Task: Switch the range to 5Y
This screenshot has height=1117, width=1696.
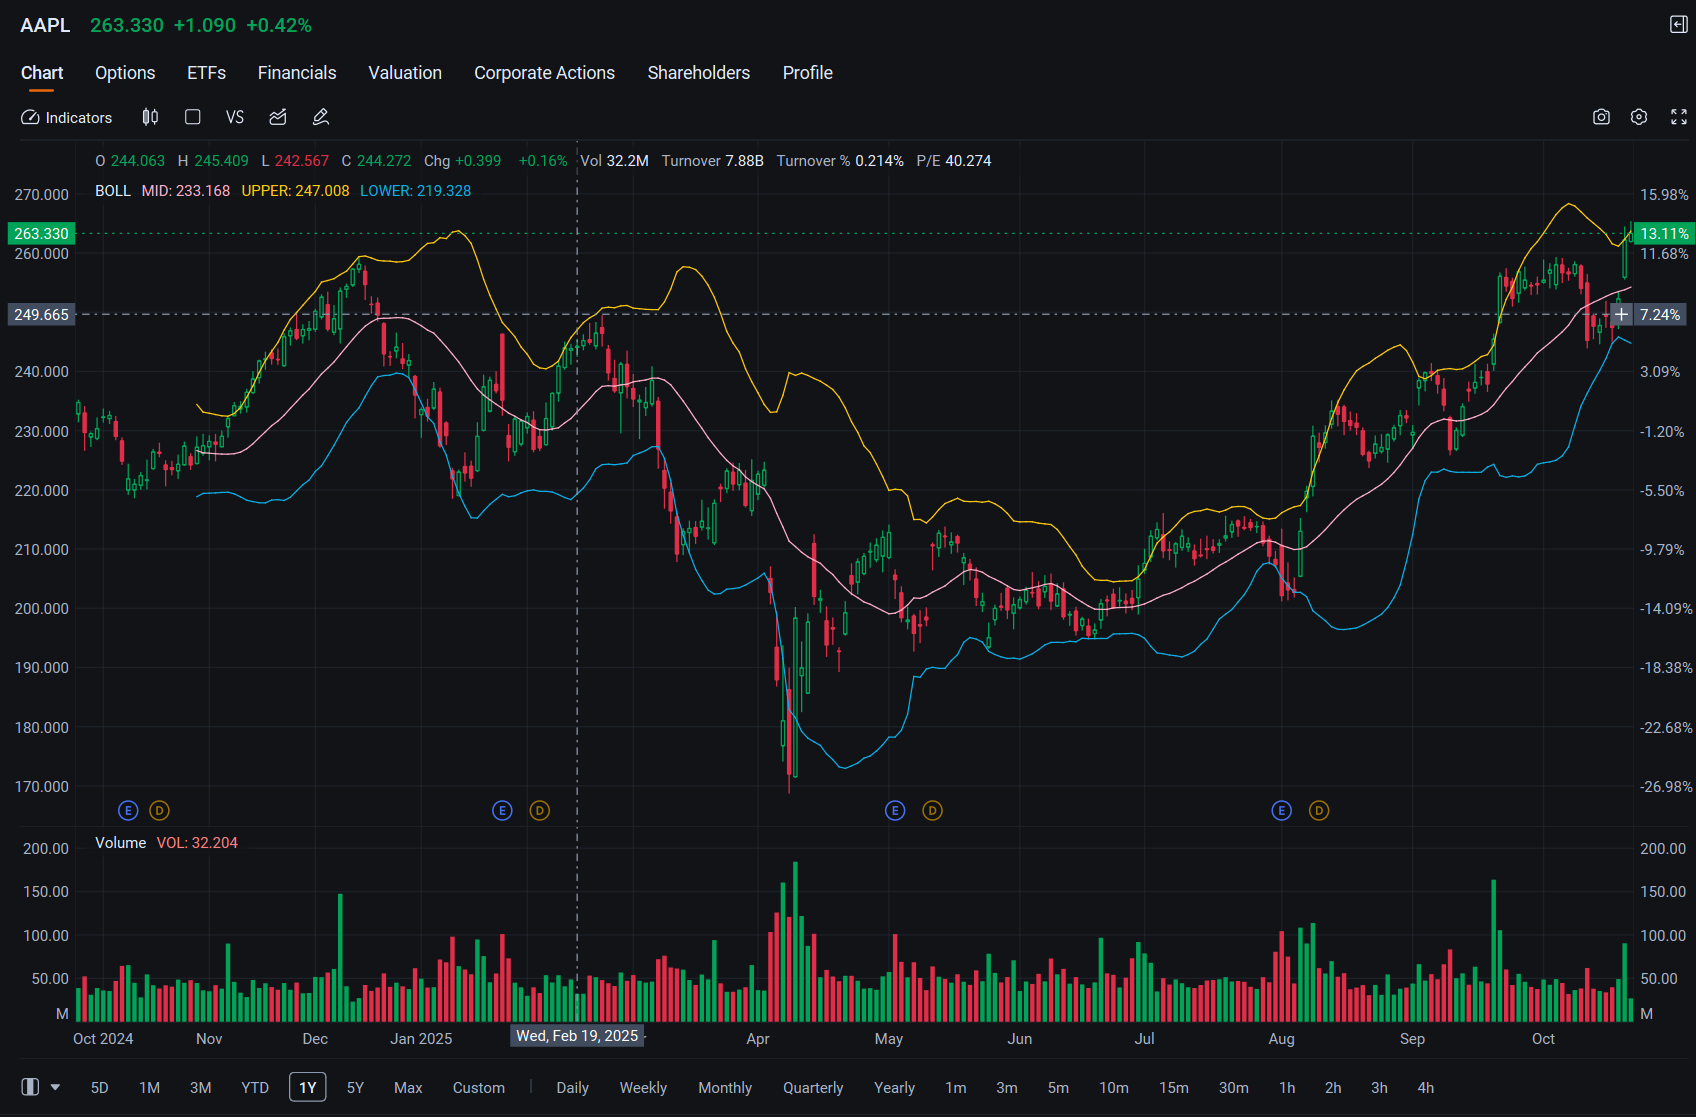Action: click(355, 1088)
